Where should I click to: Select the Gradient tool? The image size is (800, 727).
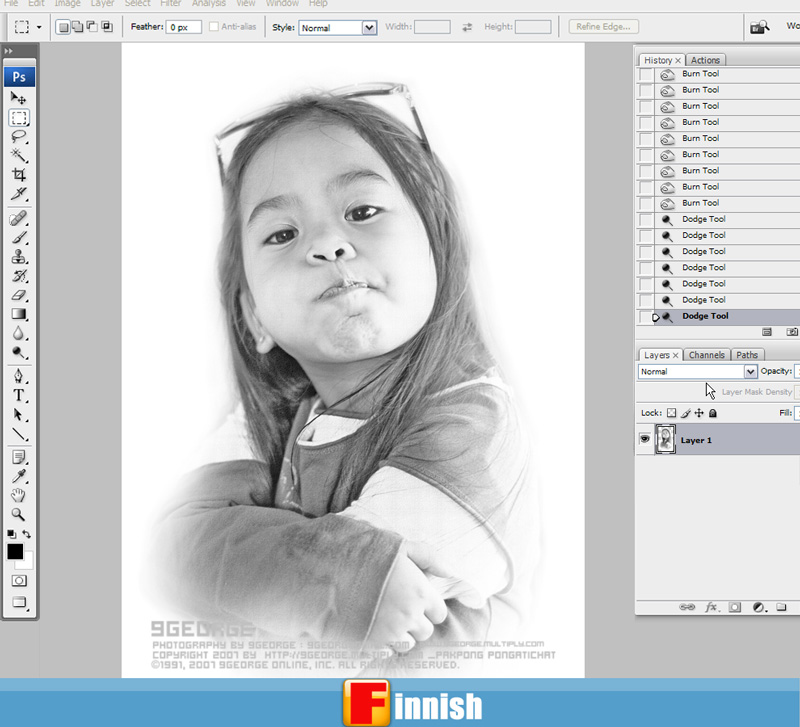[18, 314]
